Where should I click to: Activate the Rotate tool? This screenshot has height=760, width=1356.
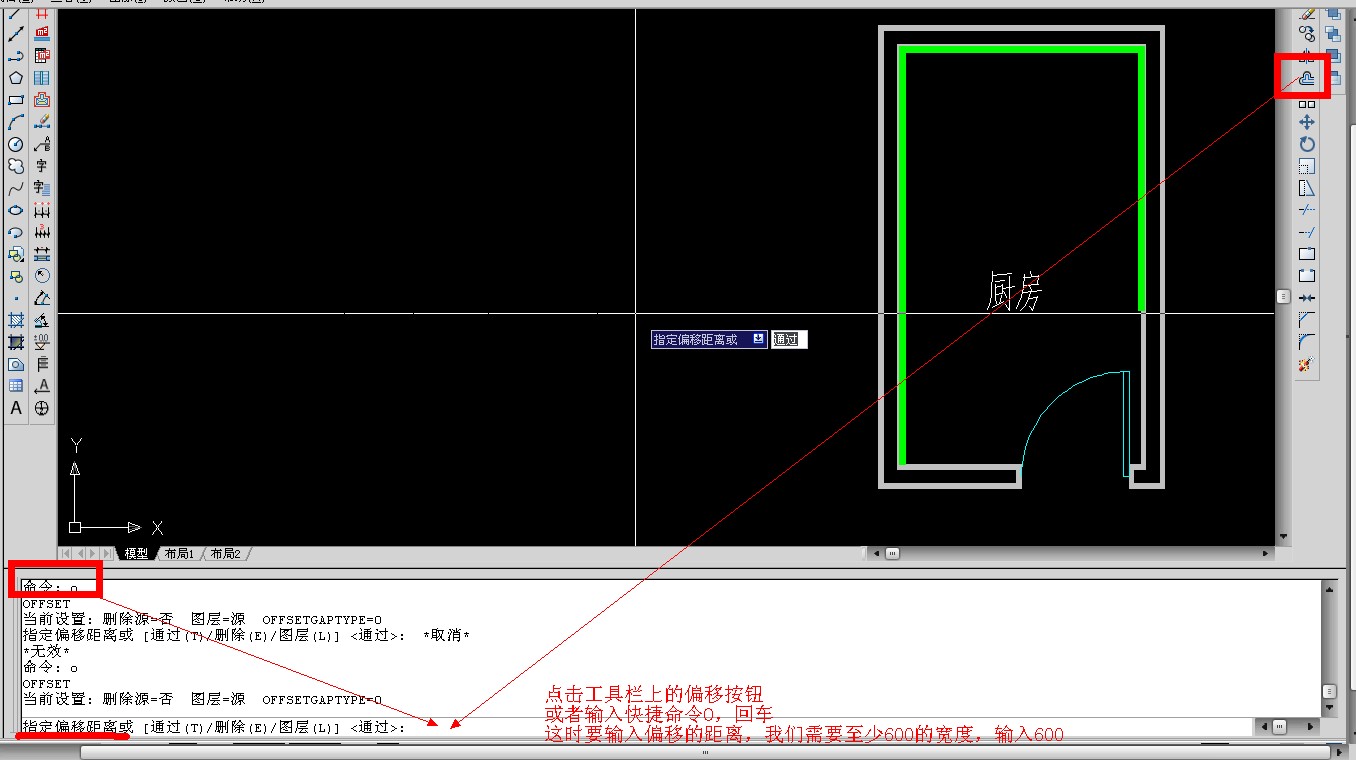point(1306,145)
